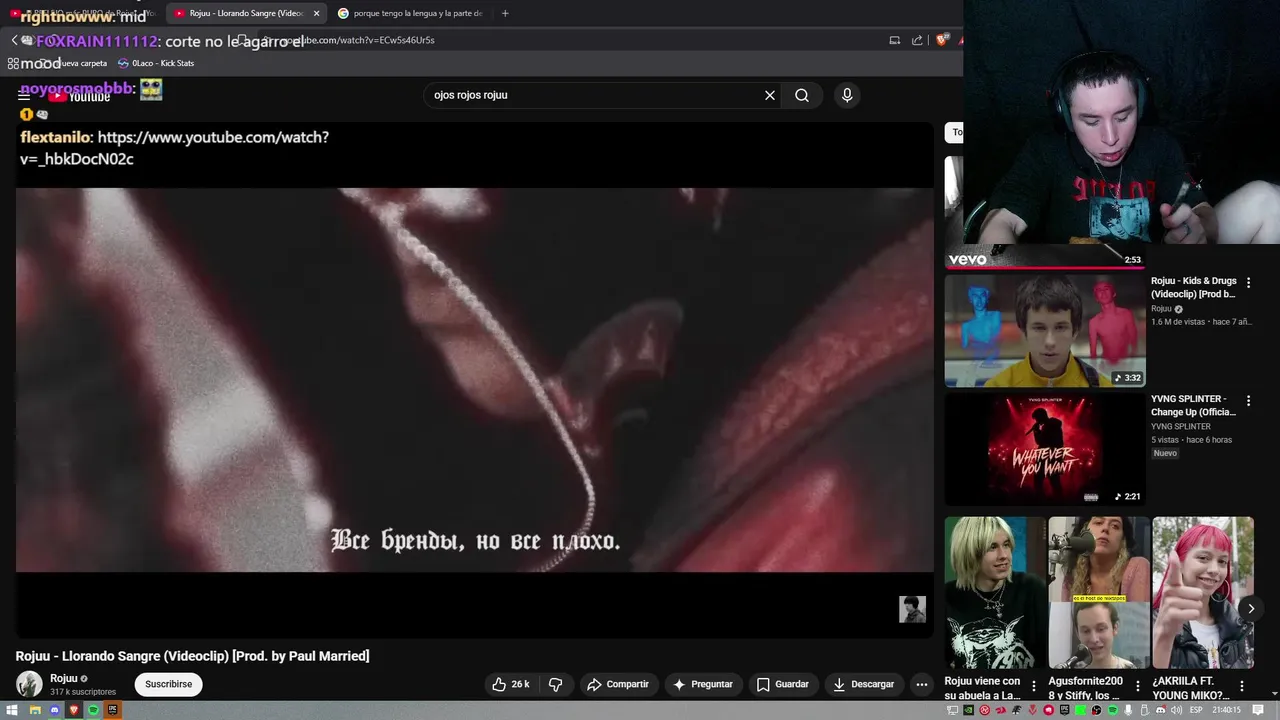Open the Windows Start menu
Image resolution: width=1280 pixels, height=720 pixels.
(12, 710)
